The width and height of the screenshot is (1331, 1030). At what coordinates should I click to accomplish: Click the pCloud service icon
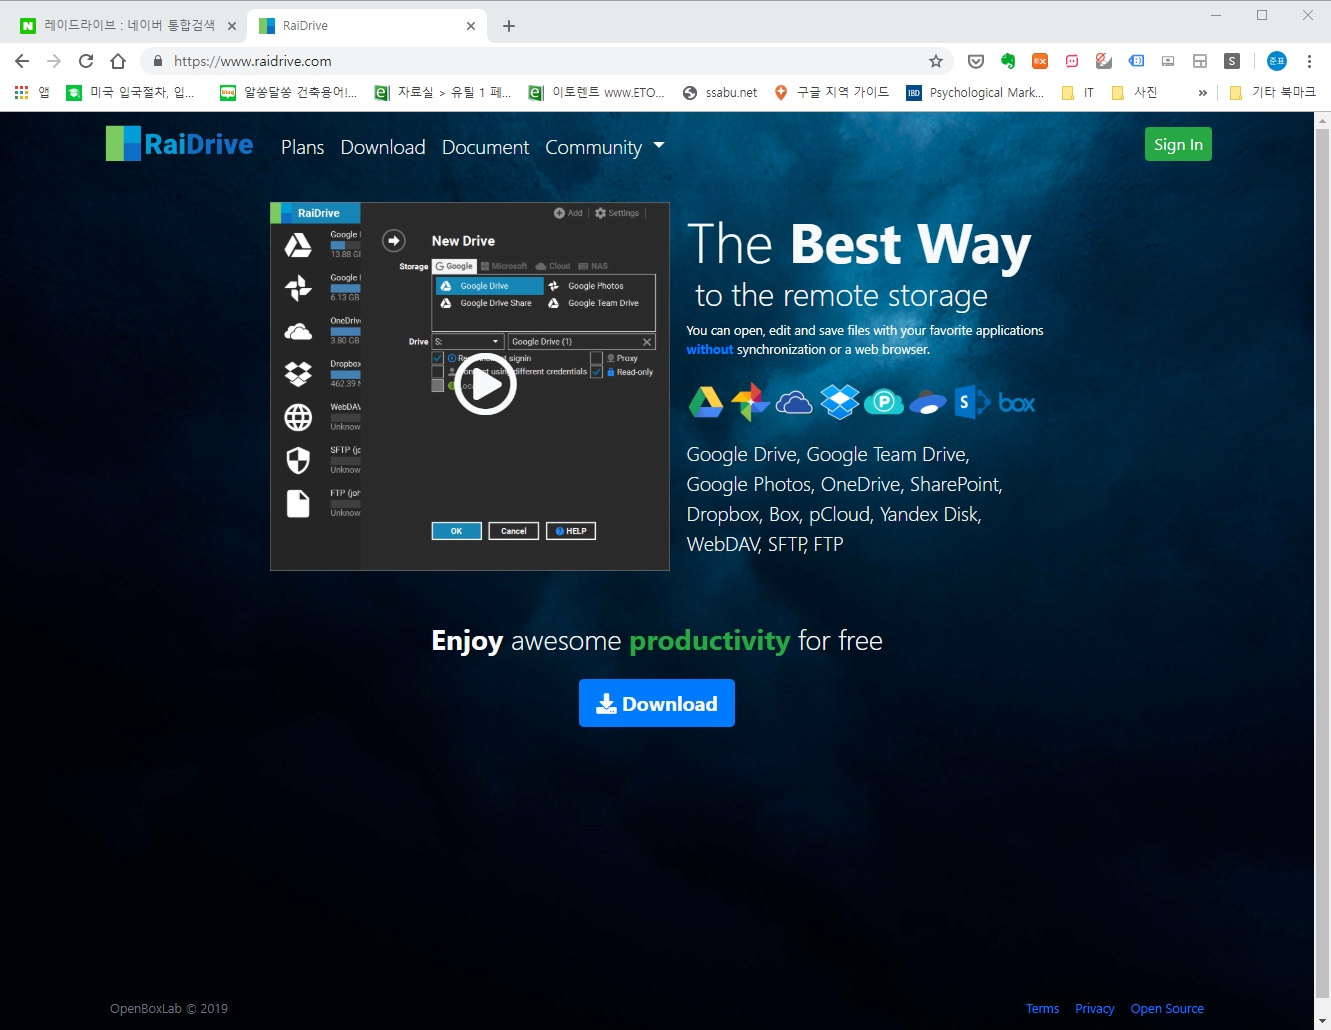884,402
